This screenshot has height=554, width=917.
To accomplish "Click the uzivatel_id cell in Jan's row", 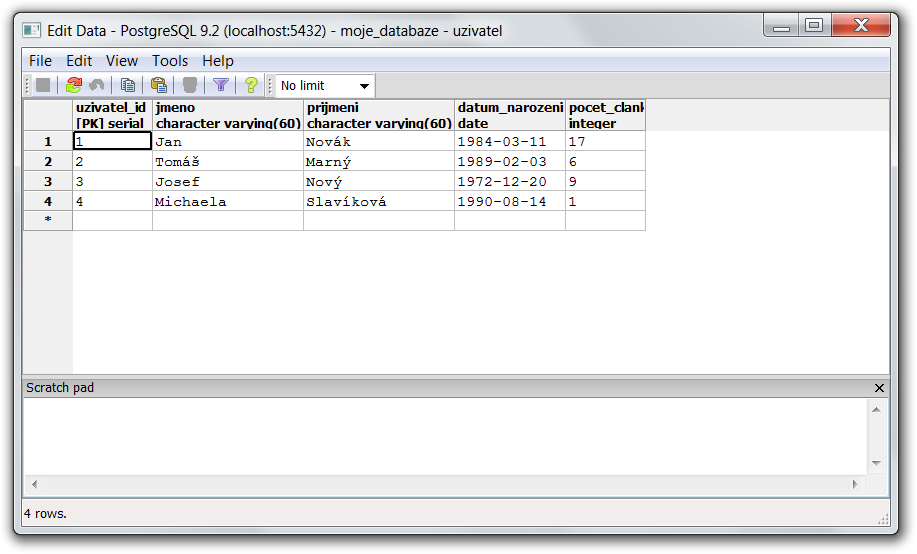I will (112, 142).
